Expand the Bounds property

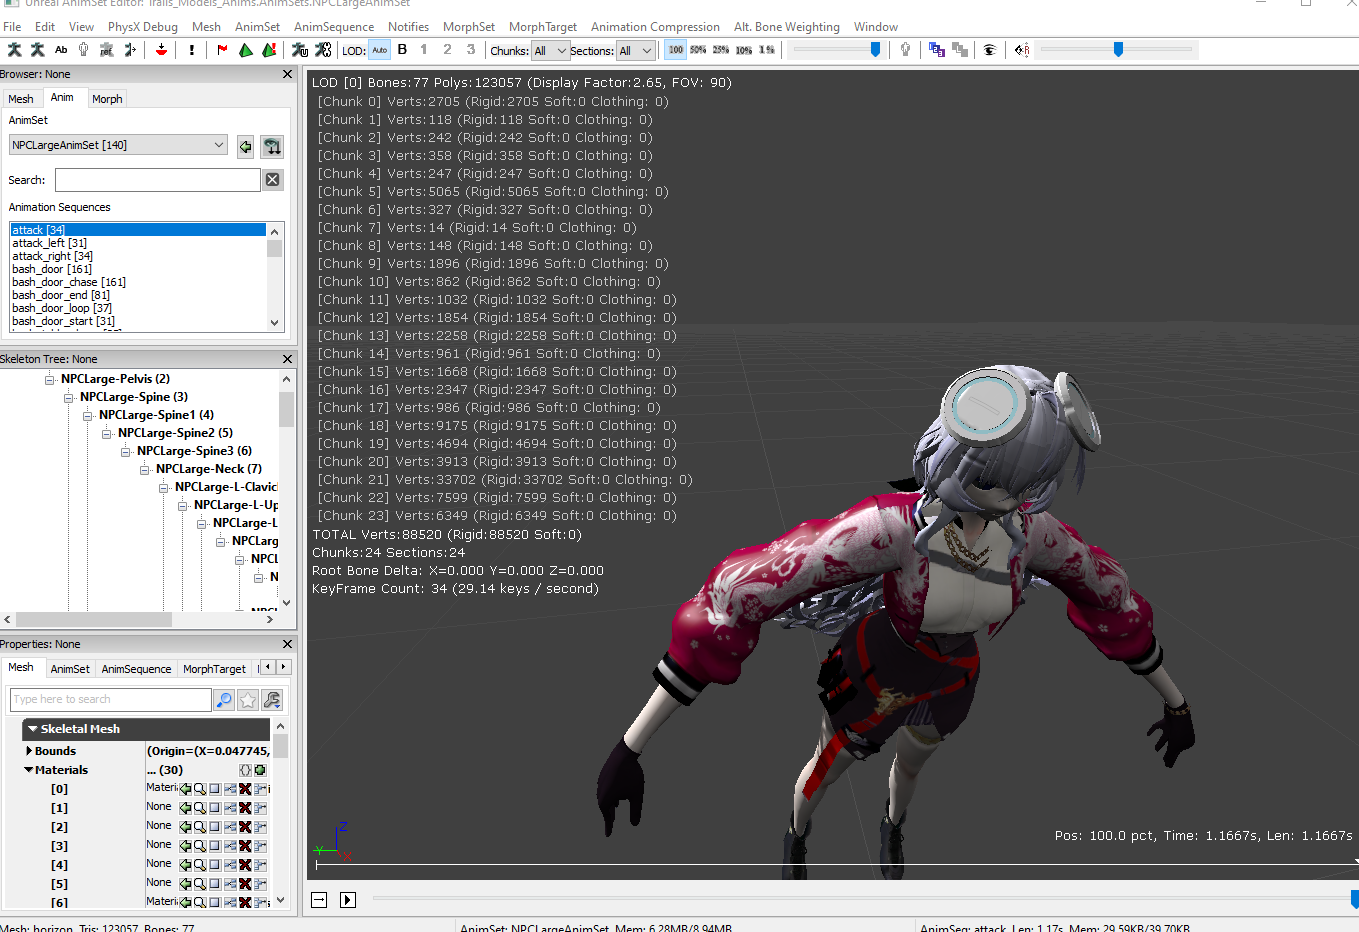click(x=28, y=751)
